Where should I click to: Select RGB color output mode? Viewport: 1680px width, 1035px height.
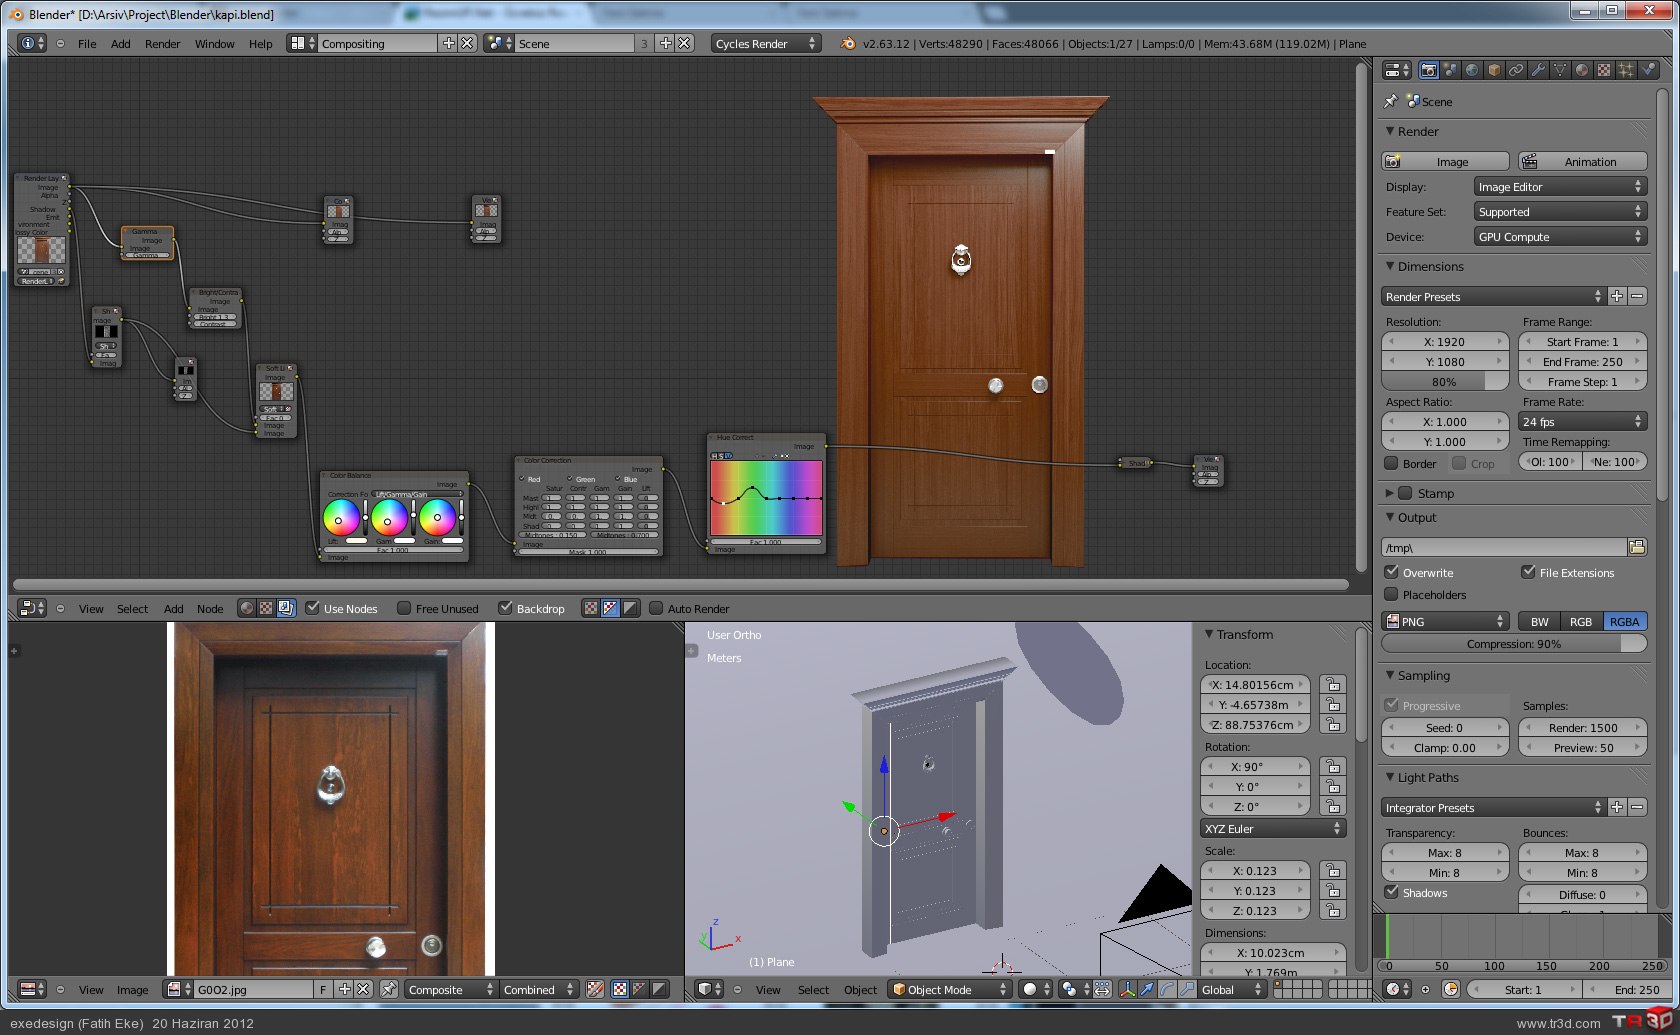[x=1581, y=621]
